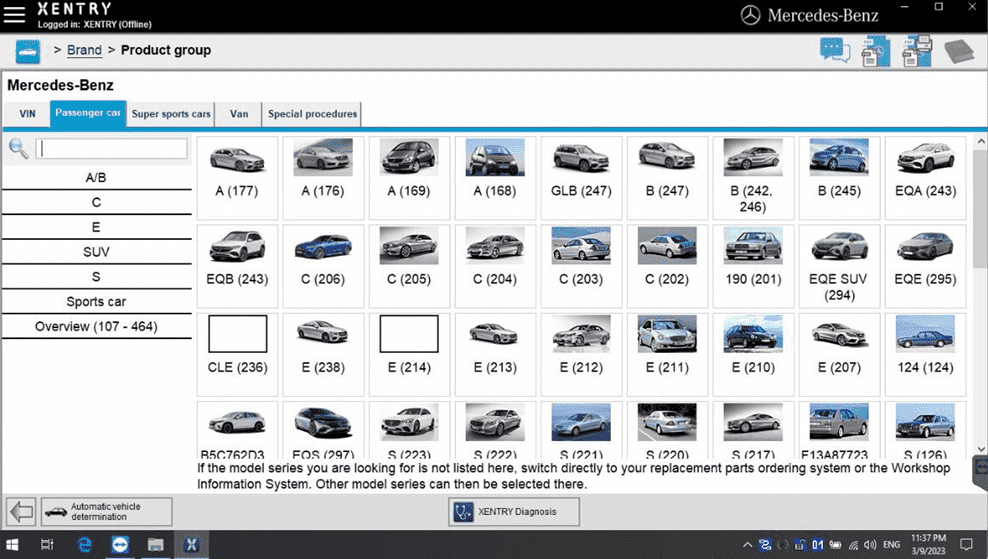Viewport: 988px width, 559px height.
Task: Select the A (177) model tile
Action: [237, 178]
